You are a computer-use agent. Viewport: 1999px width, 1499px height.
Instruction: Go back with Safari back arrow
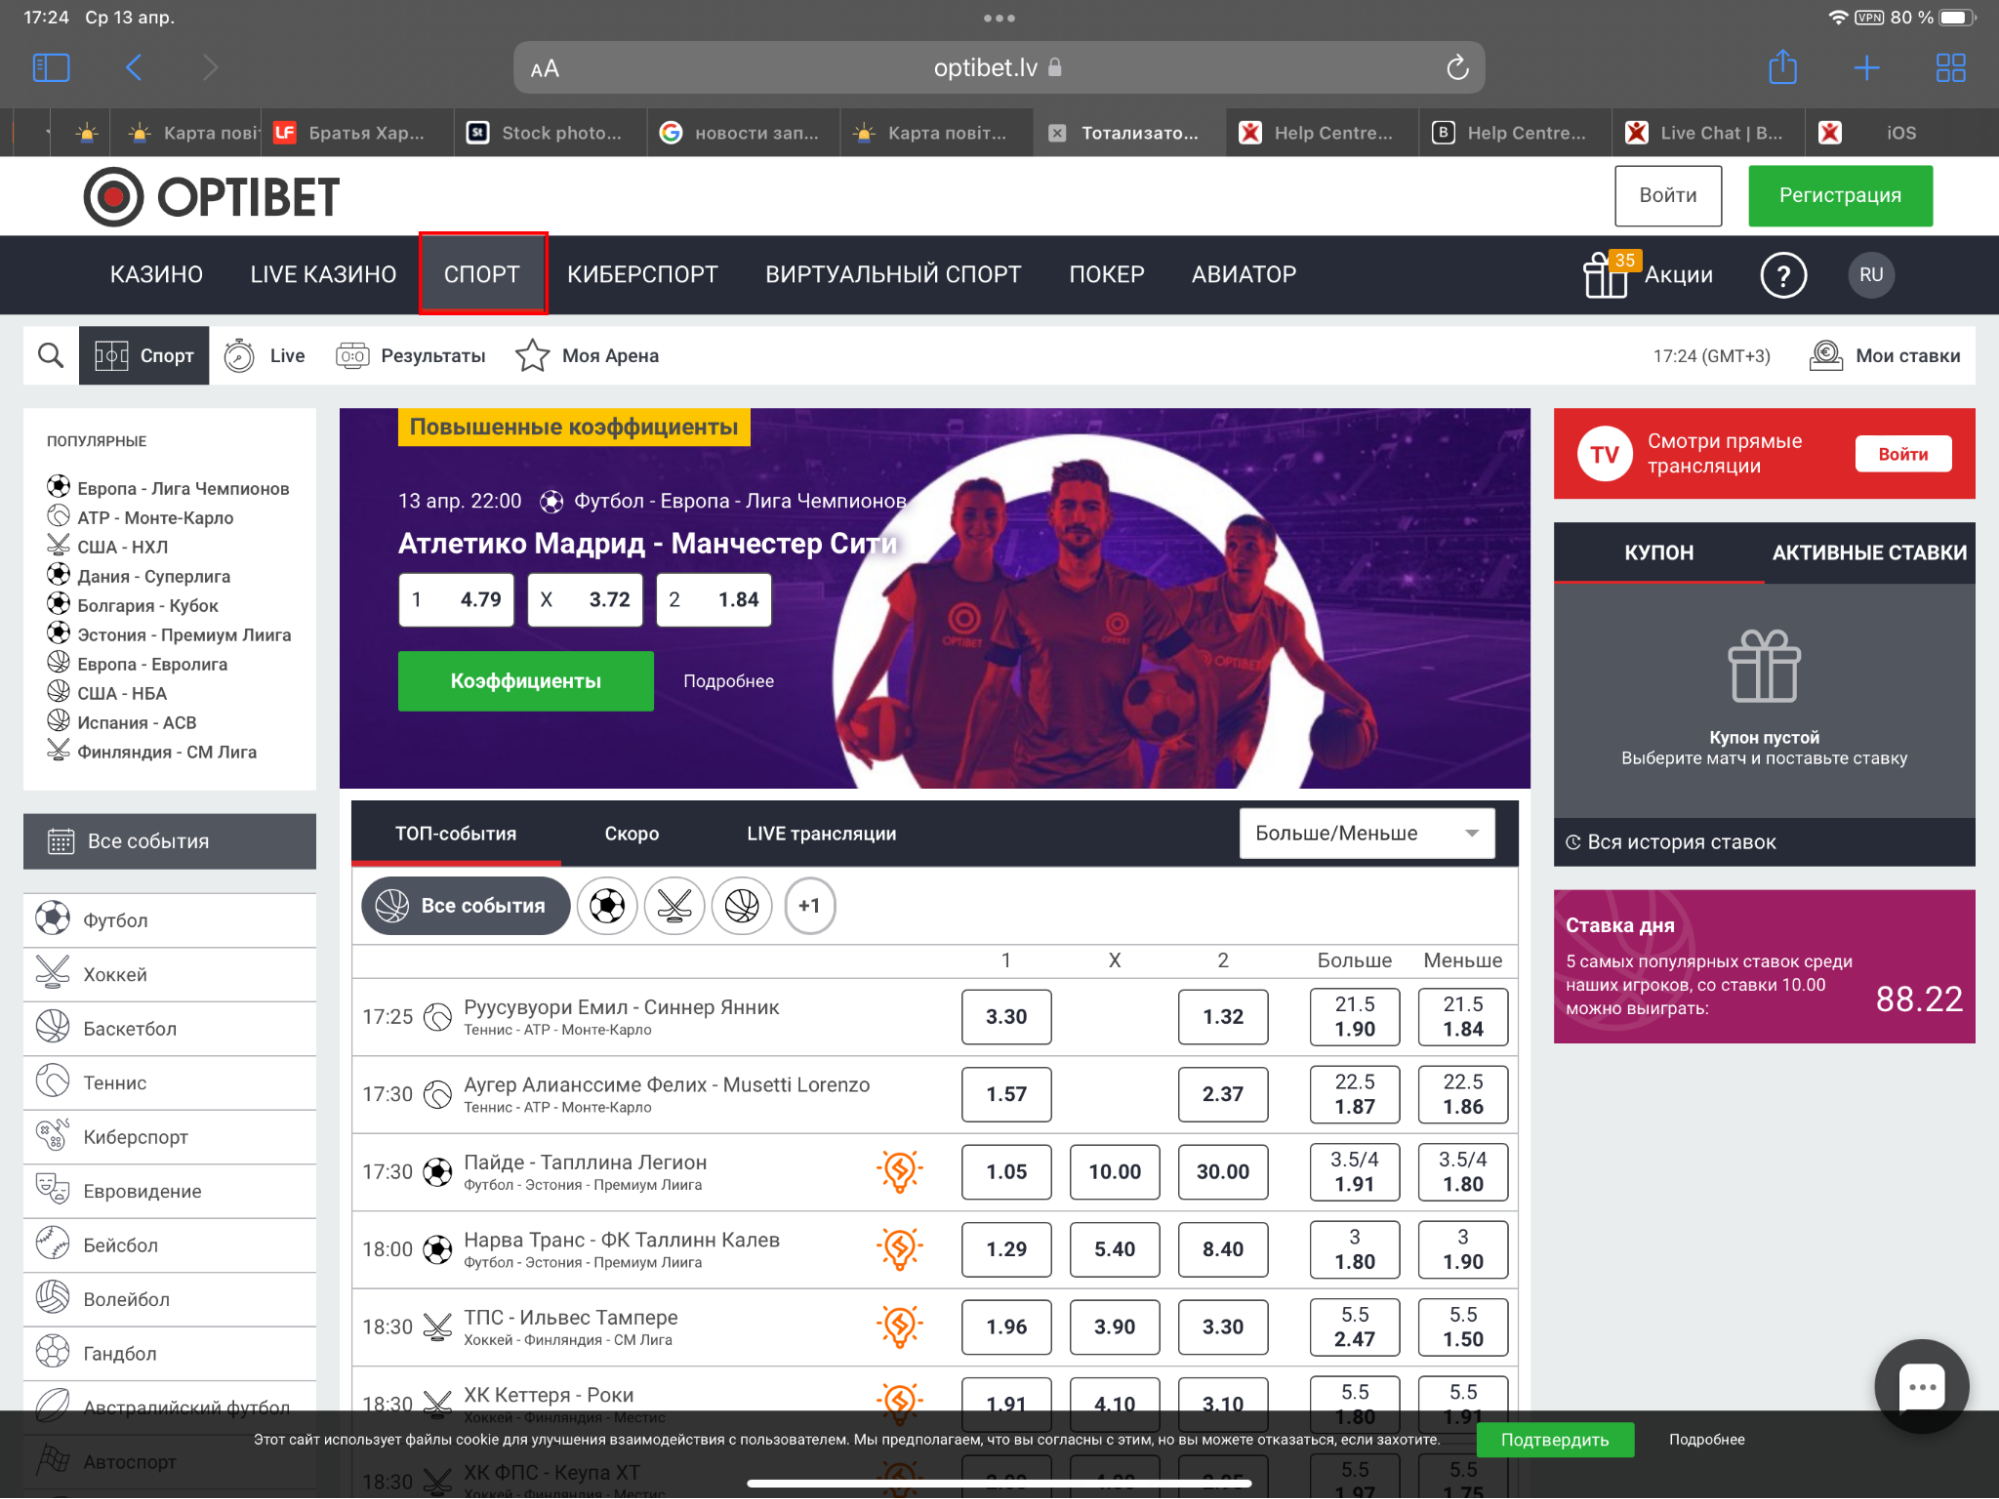coord(134,67)
